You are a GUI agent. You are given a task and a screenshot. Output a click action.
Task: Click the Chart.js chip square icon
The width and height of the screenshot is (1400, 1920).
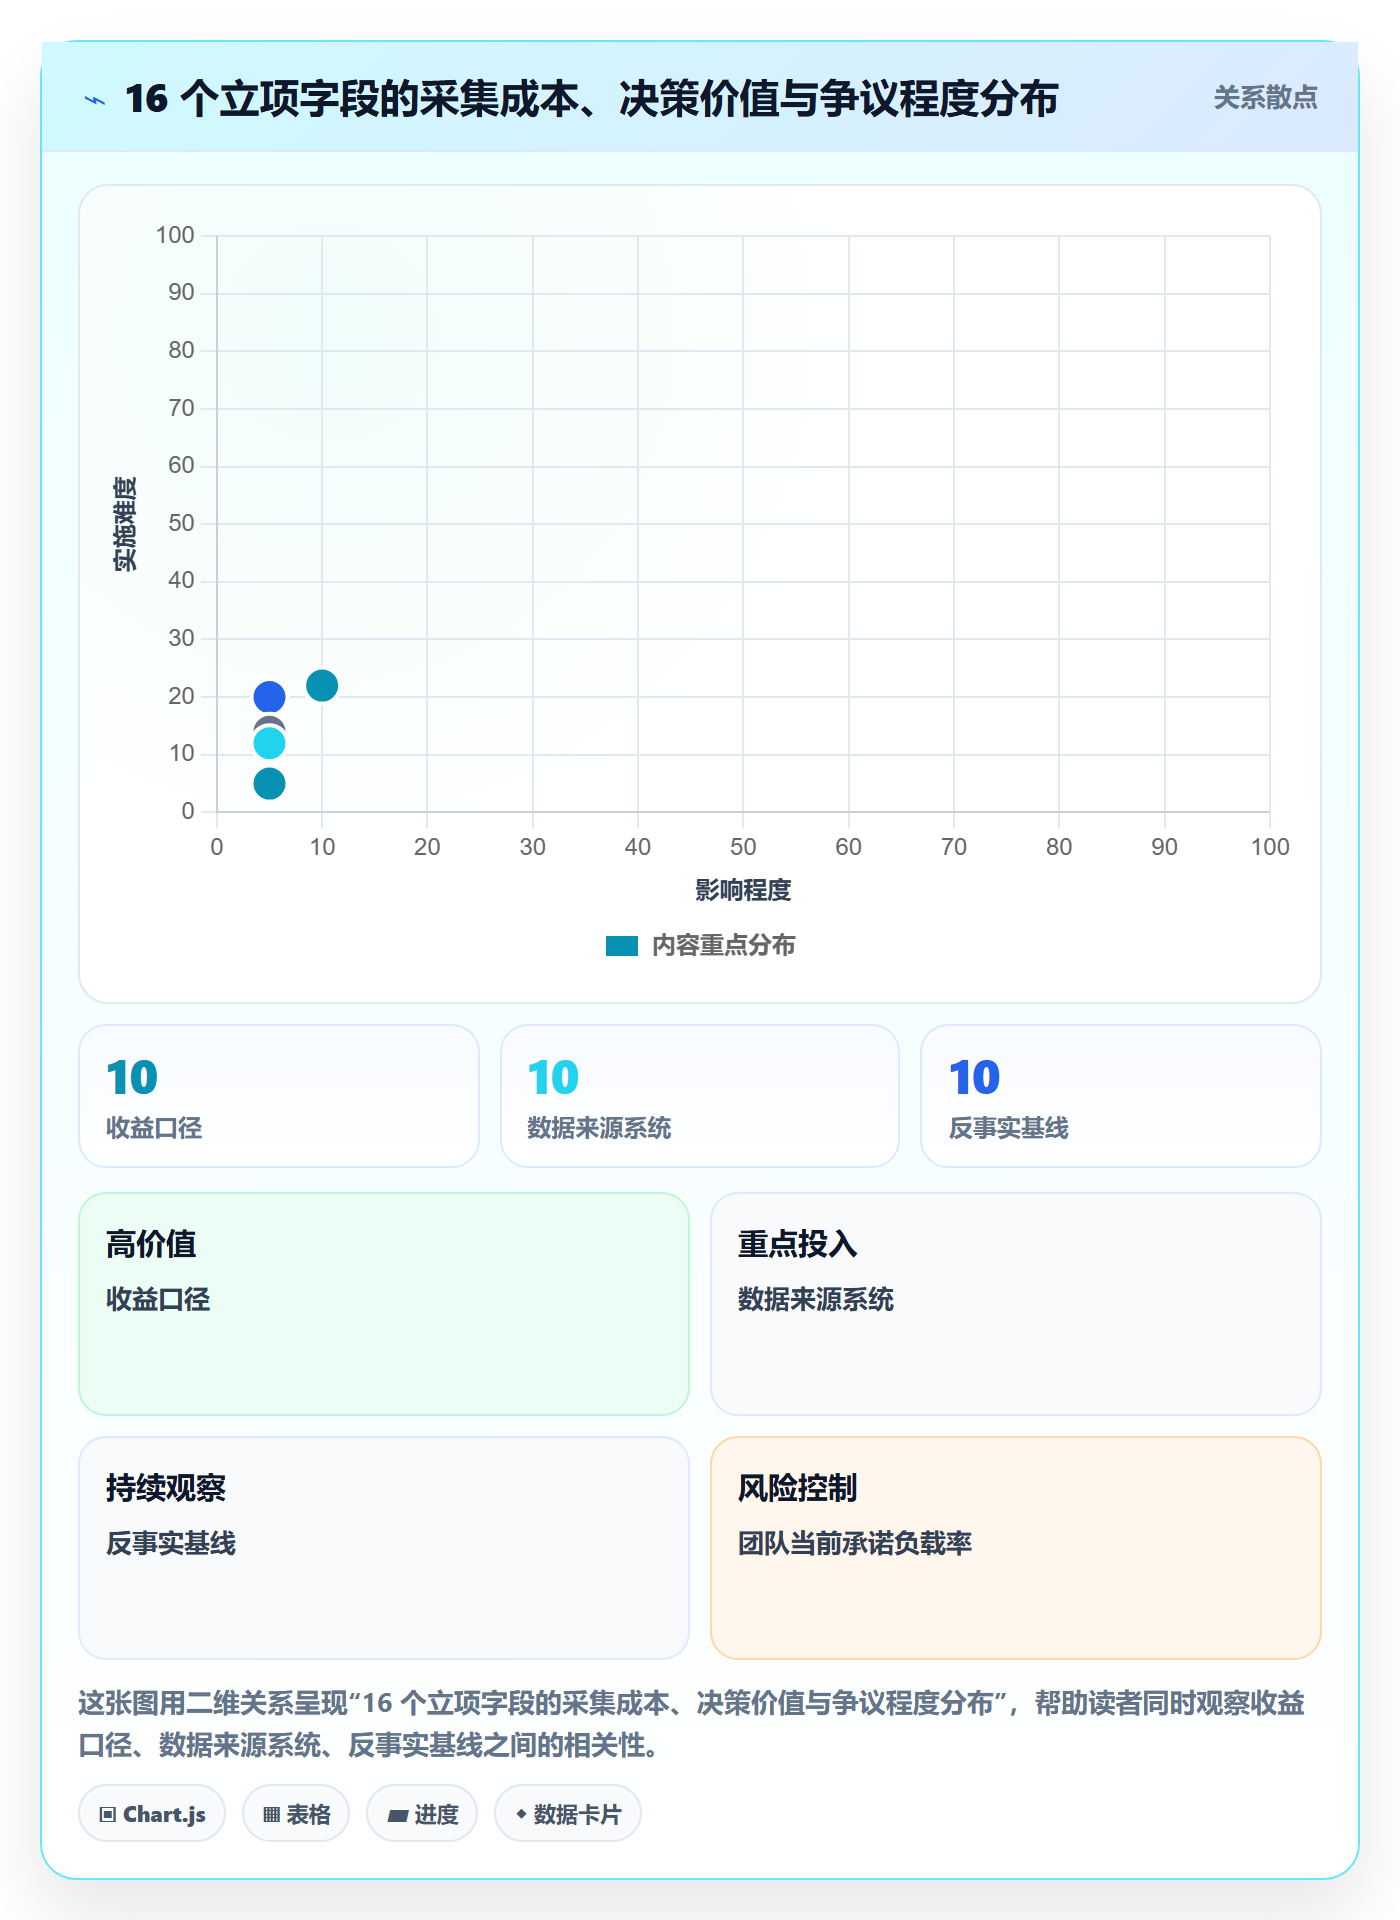(108, 1815)
